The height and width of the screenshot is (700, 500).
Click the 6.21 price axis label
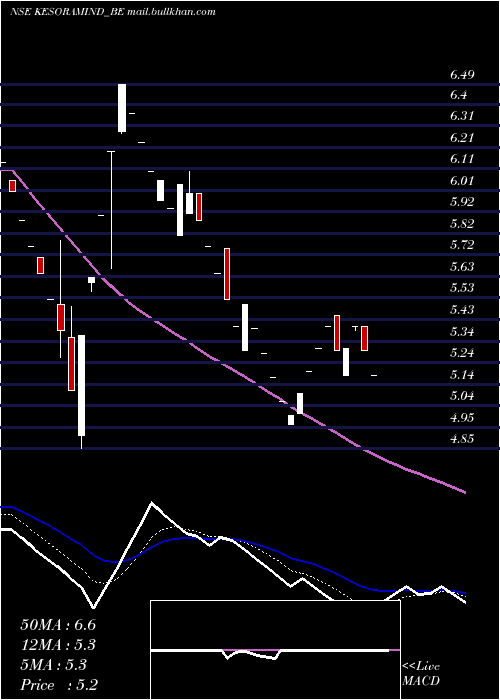coord(462,138)
